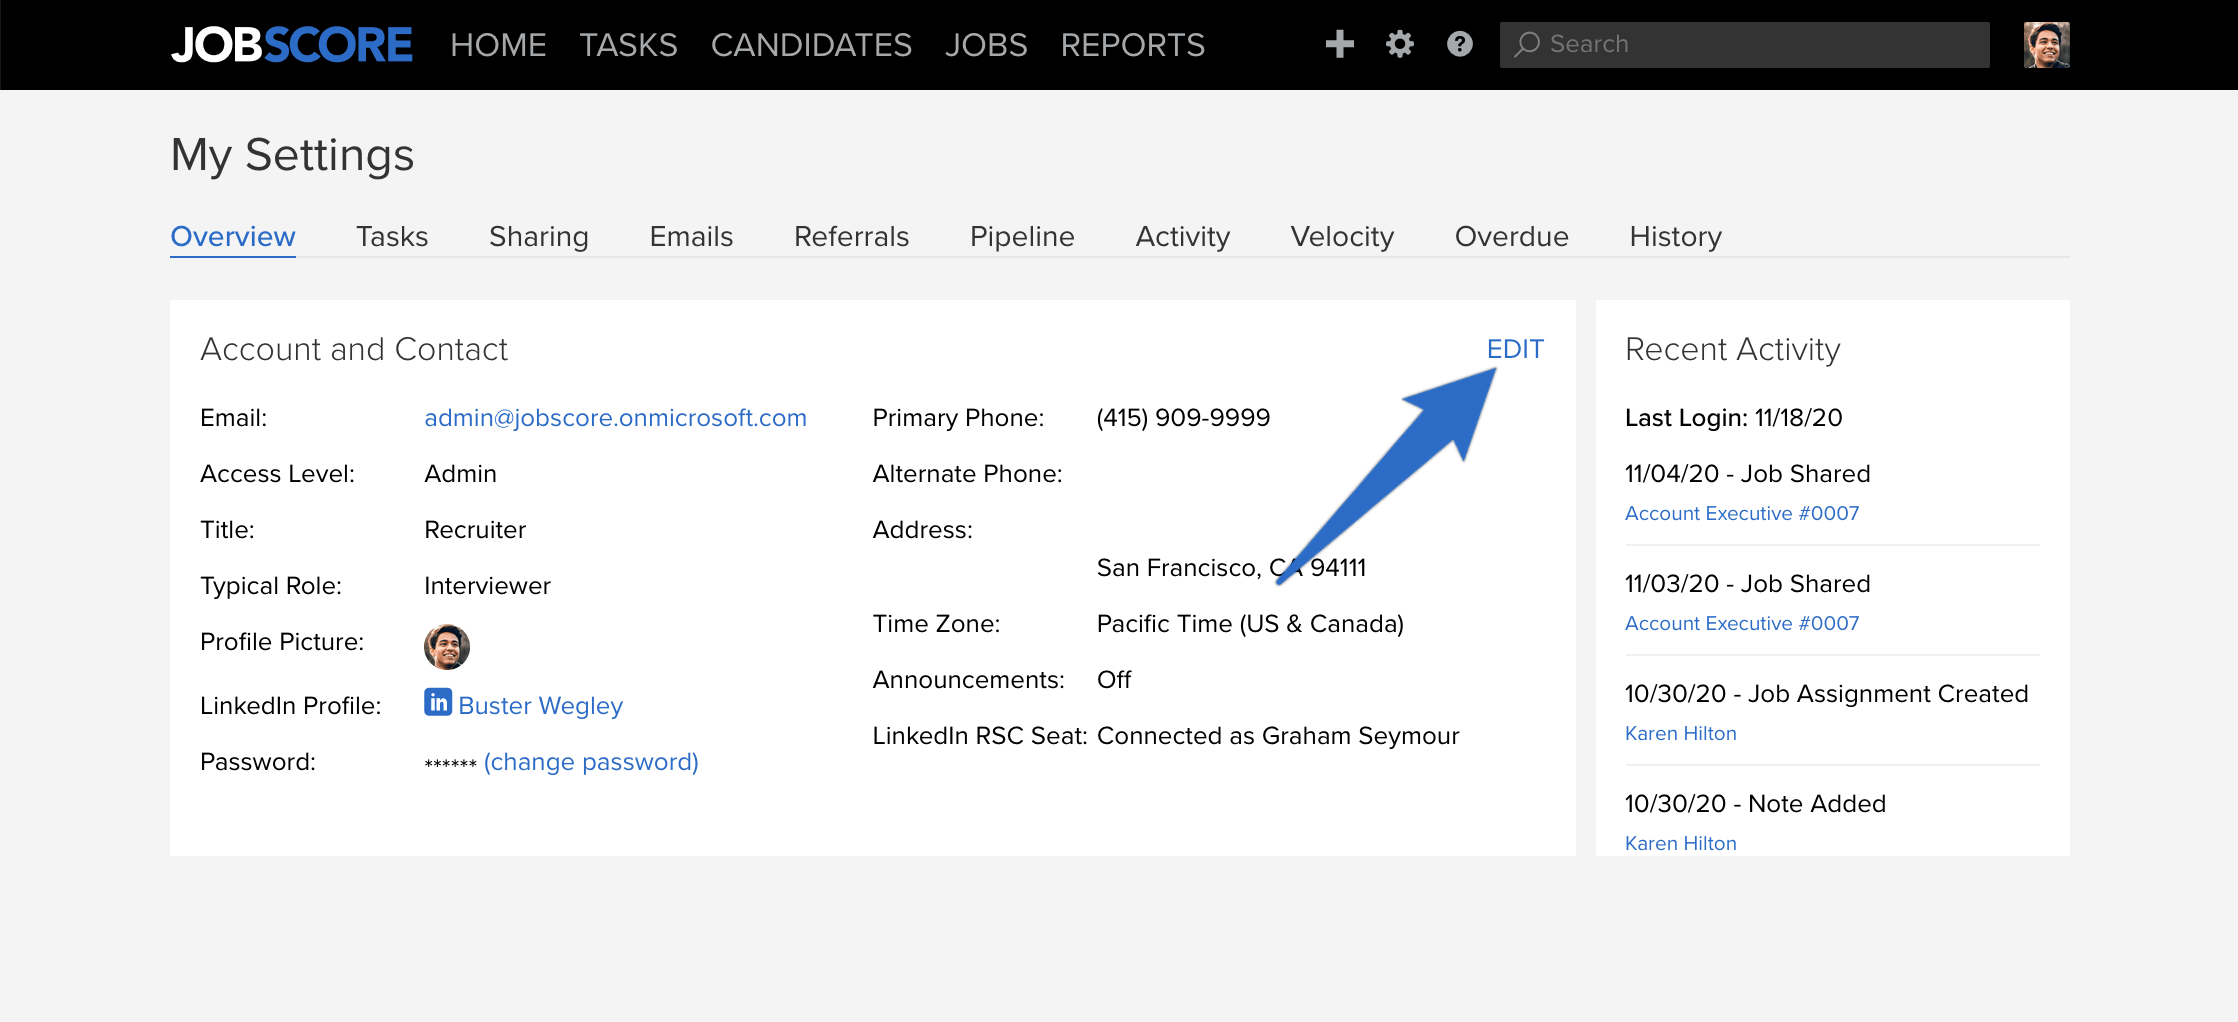The height and width of the screenshot is (1022, 2238).
Task: Click the JobScore logo
Action: point(291,45)
